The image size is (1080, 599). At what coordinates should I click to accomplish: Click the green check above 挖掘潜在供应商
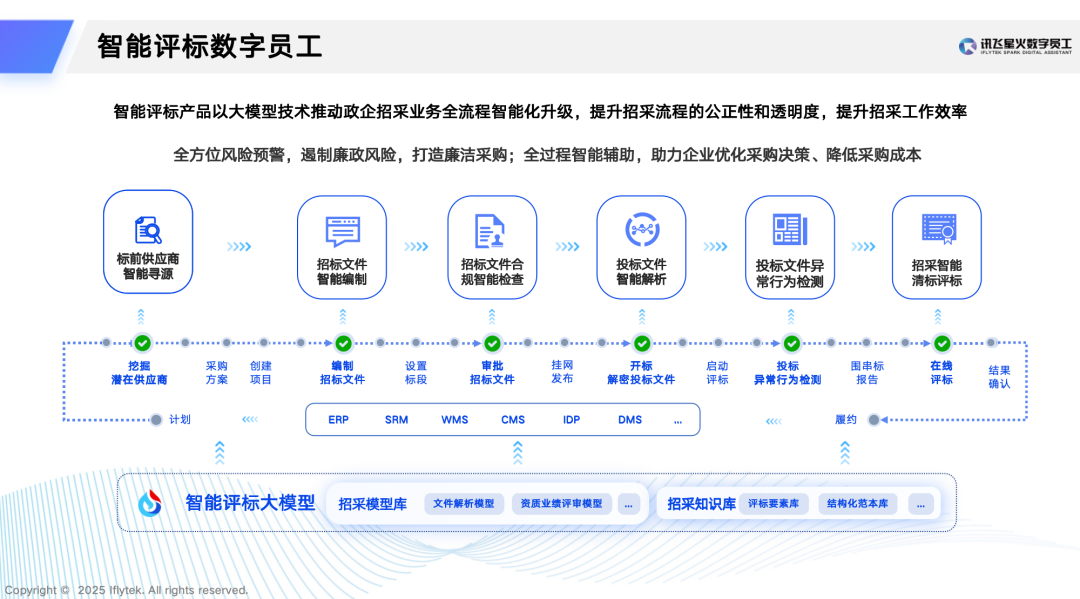click(143, 342)
